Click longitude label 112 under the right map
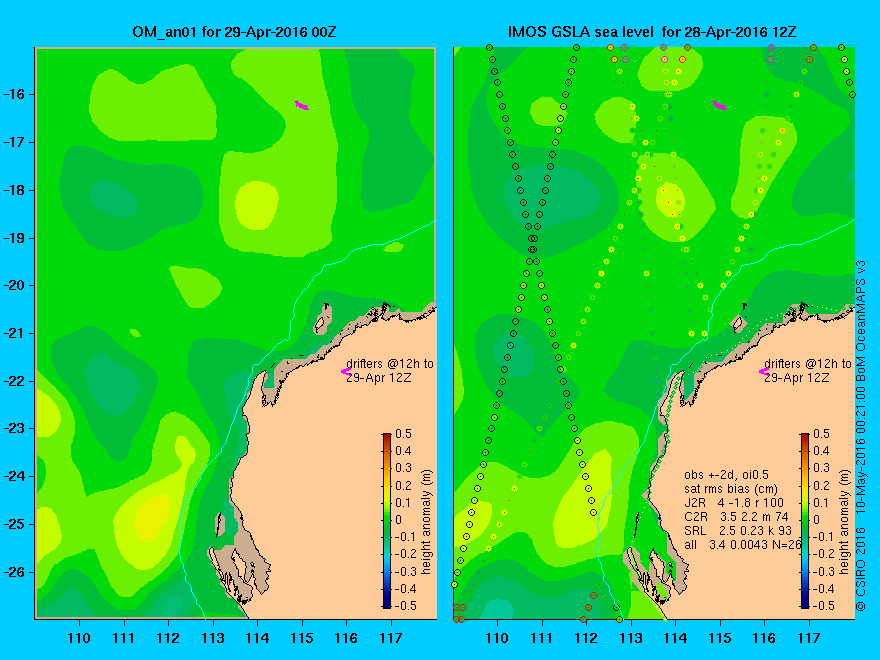The height and width of the screenshot is (660, 880). [x=586, y=638]
